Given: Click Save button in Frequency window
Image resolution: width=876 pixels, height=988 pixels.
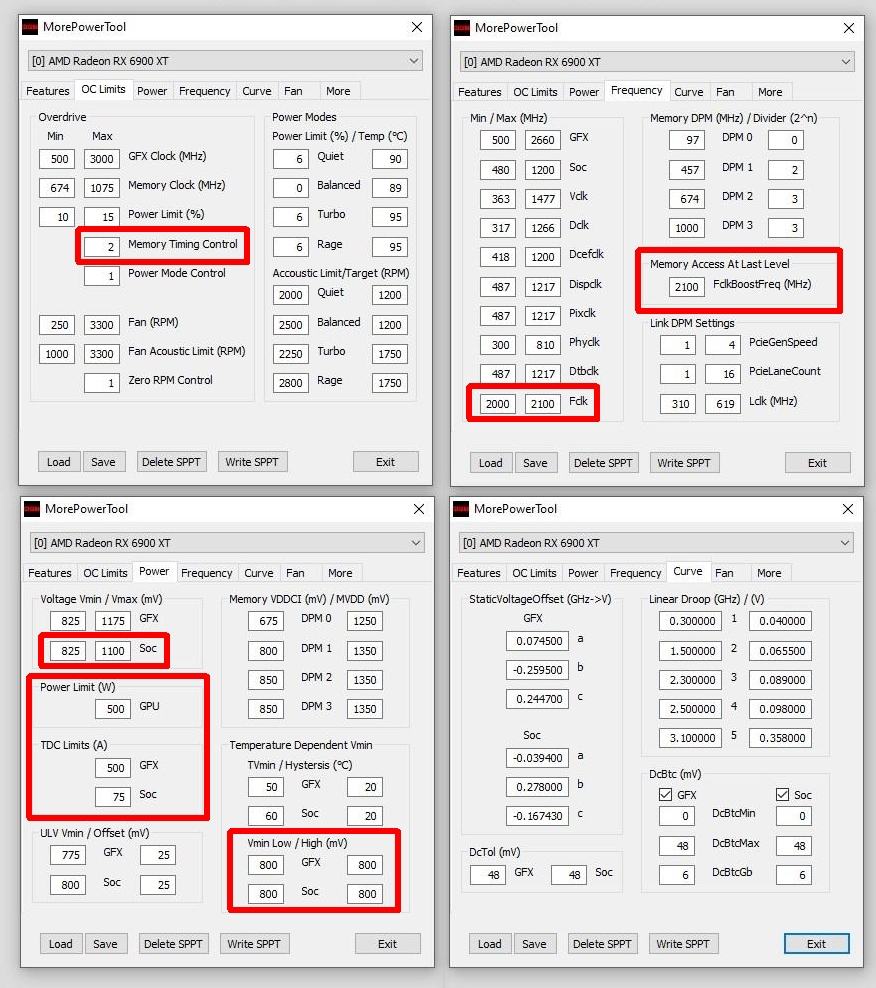Looking at the screenshot, I should (x=535, y=463).
